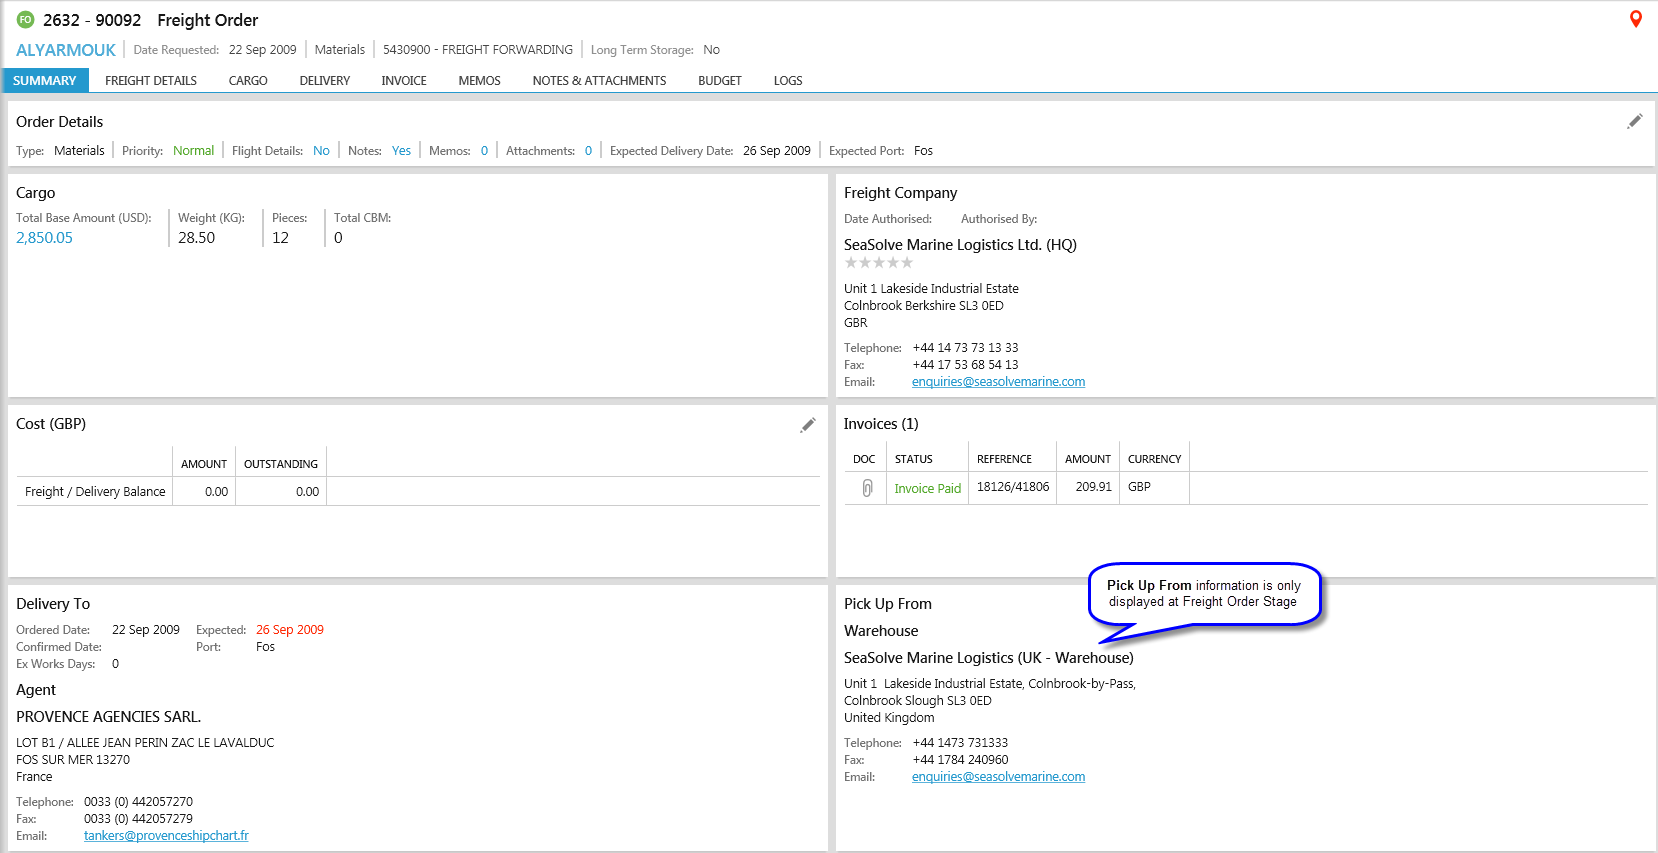
Task: Switch to the Freight Details tab
Action: tap(151, 81)
